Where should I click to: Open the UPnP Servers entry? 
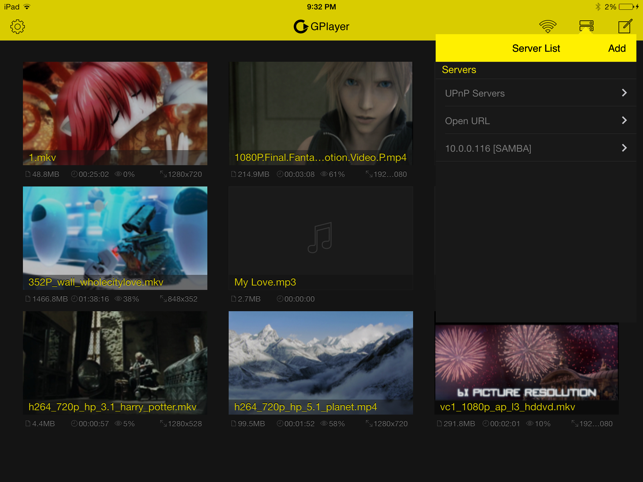point(536,93)
